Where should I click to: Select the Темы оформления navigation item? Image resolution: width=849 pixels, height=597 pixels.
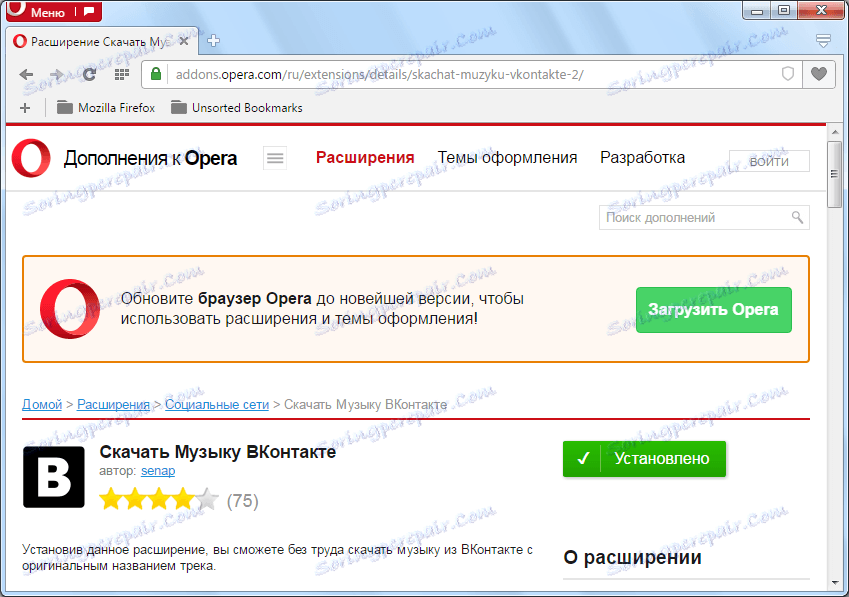tap(507, 157)
